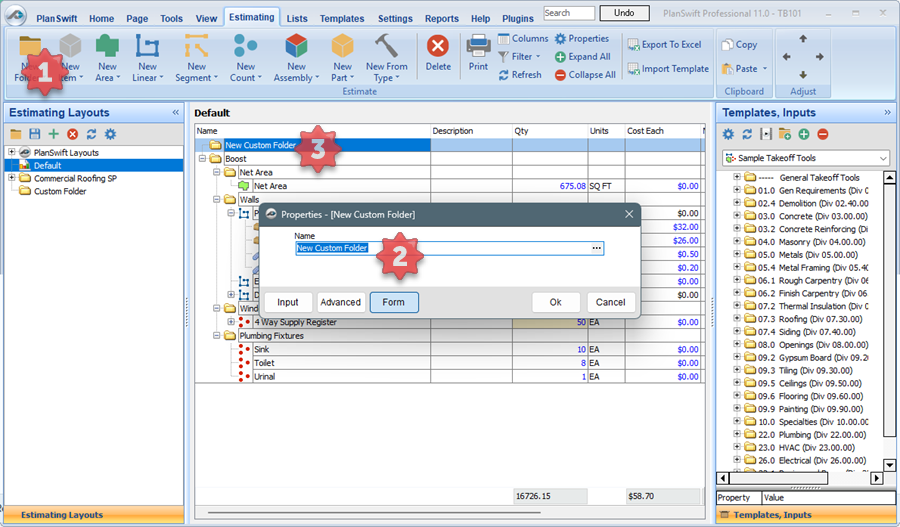Click green add icon in Templates, Inputs toolbar

click(x=804, y=134)
